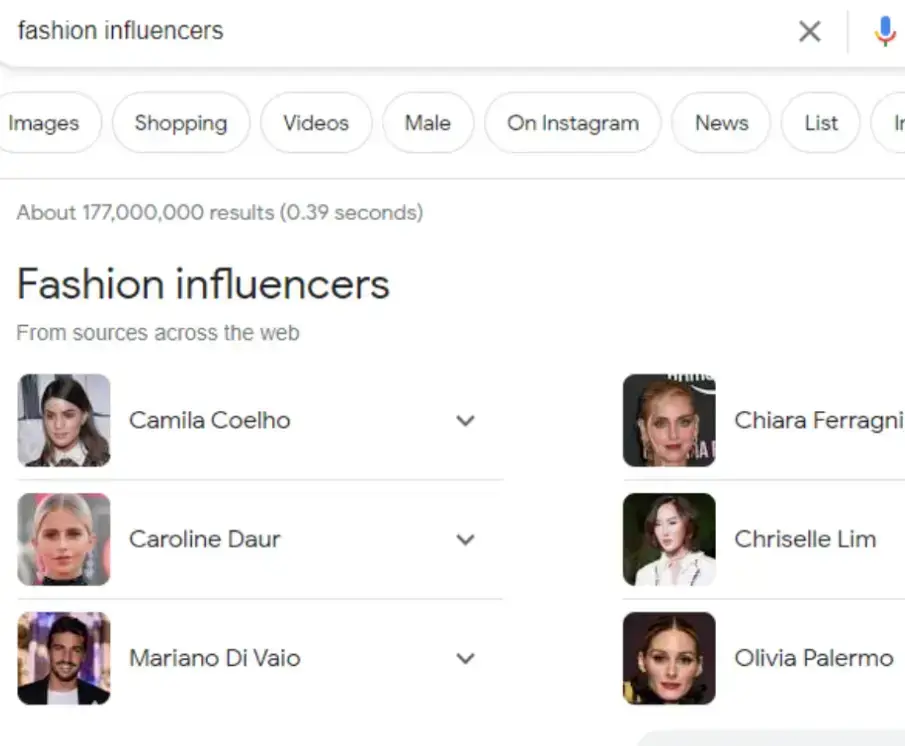This screenshot has width=905, height=746.
Task: Select the List filter chip
Action: [x=820, y=123]
